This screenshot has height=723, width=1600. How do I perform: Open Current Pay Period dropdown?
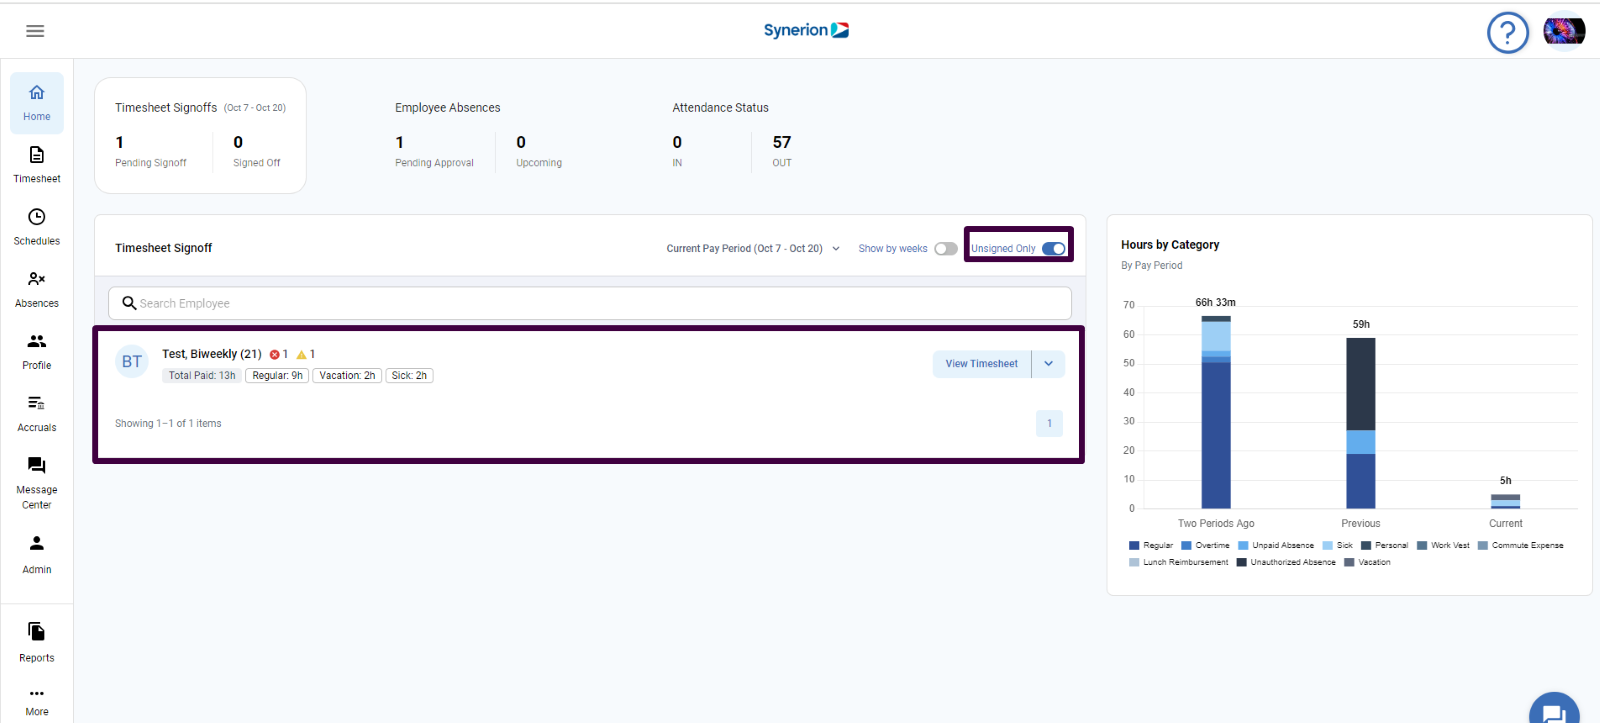(753, 249)
